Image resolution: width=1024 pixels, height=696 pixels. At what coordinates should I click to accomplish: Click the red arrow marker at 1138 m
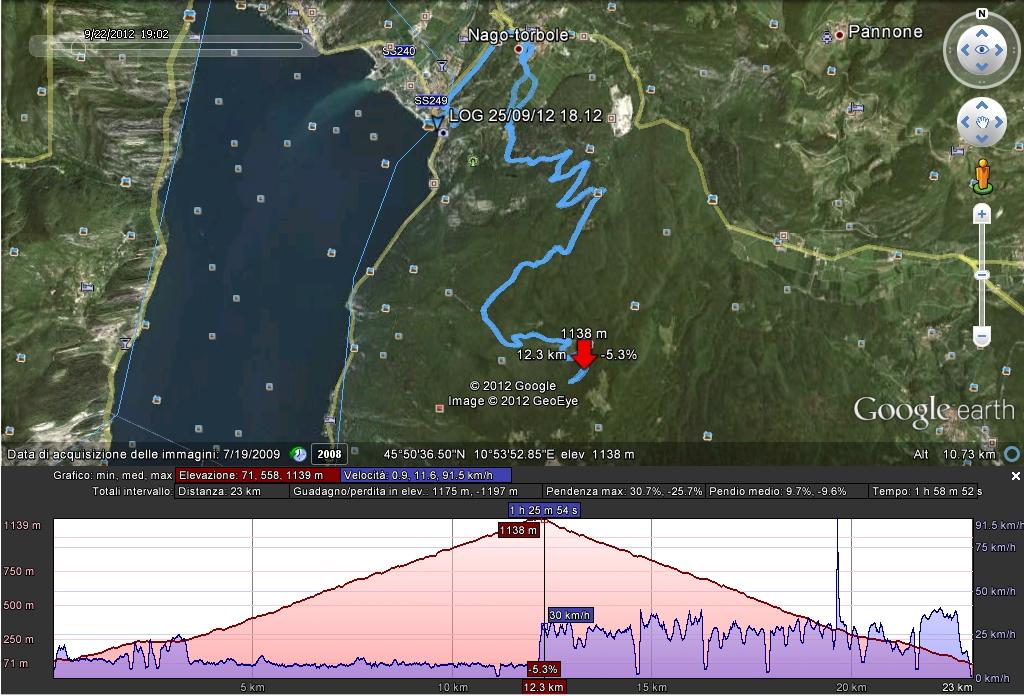(585, 355)
